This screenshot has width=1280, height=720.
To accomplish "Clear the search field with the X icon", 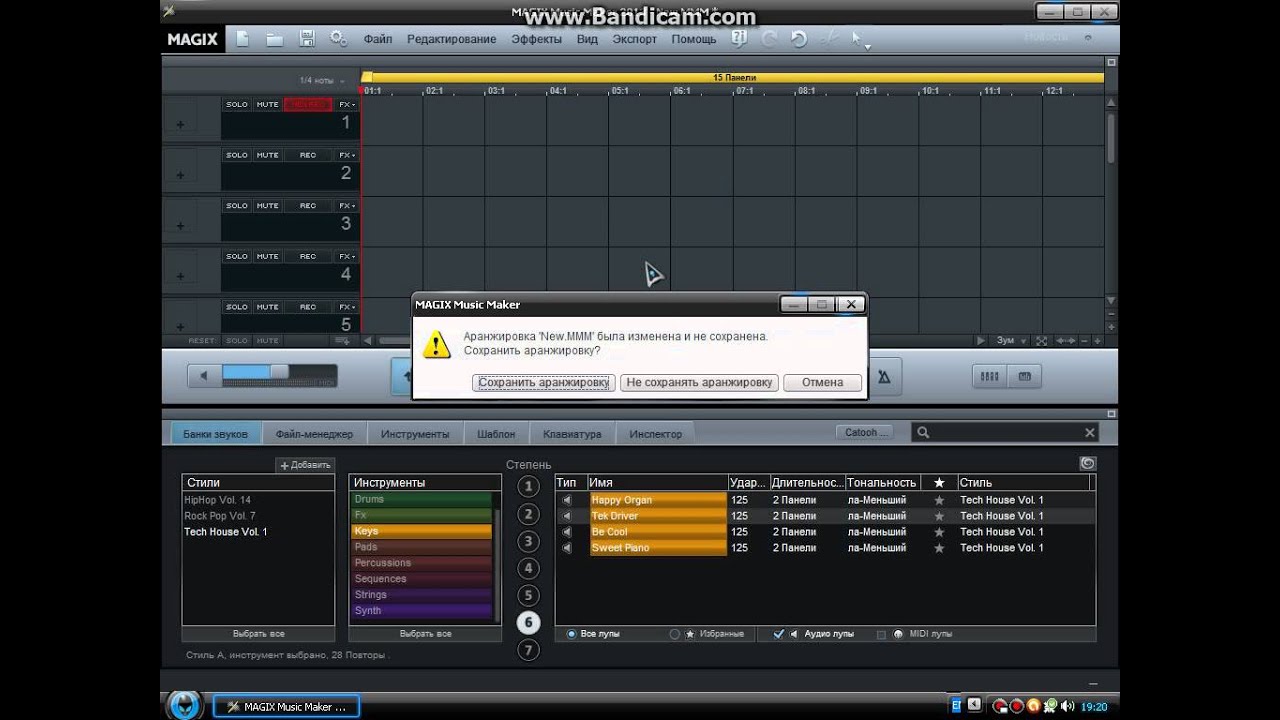I will pyautogui.click(x=1090, y=433).
